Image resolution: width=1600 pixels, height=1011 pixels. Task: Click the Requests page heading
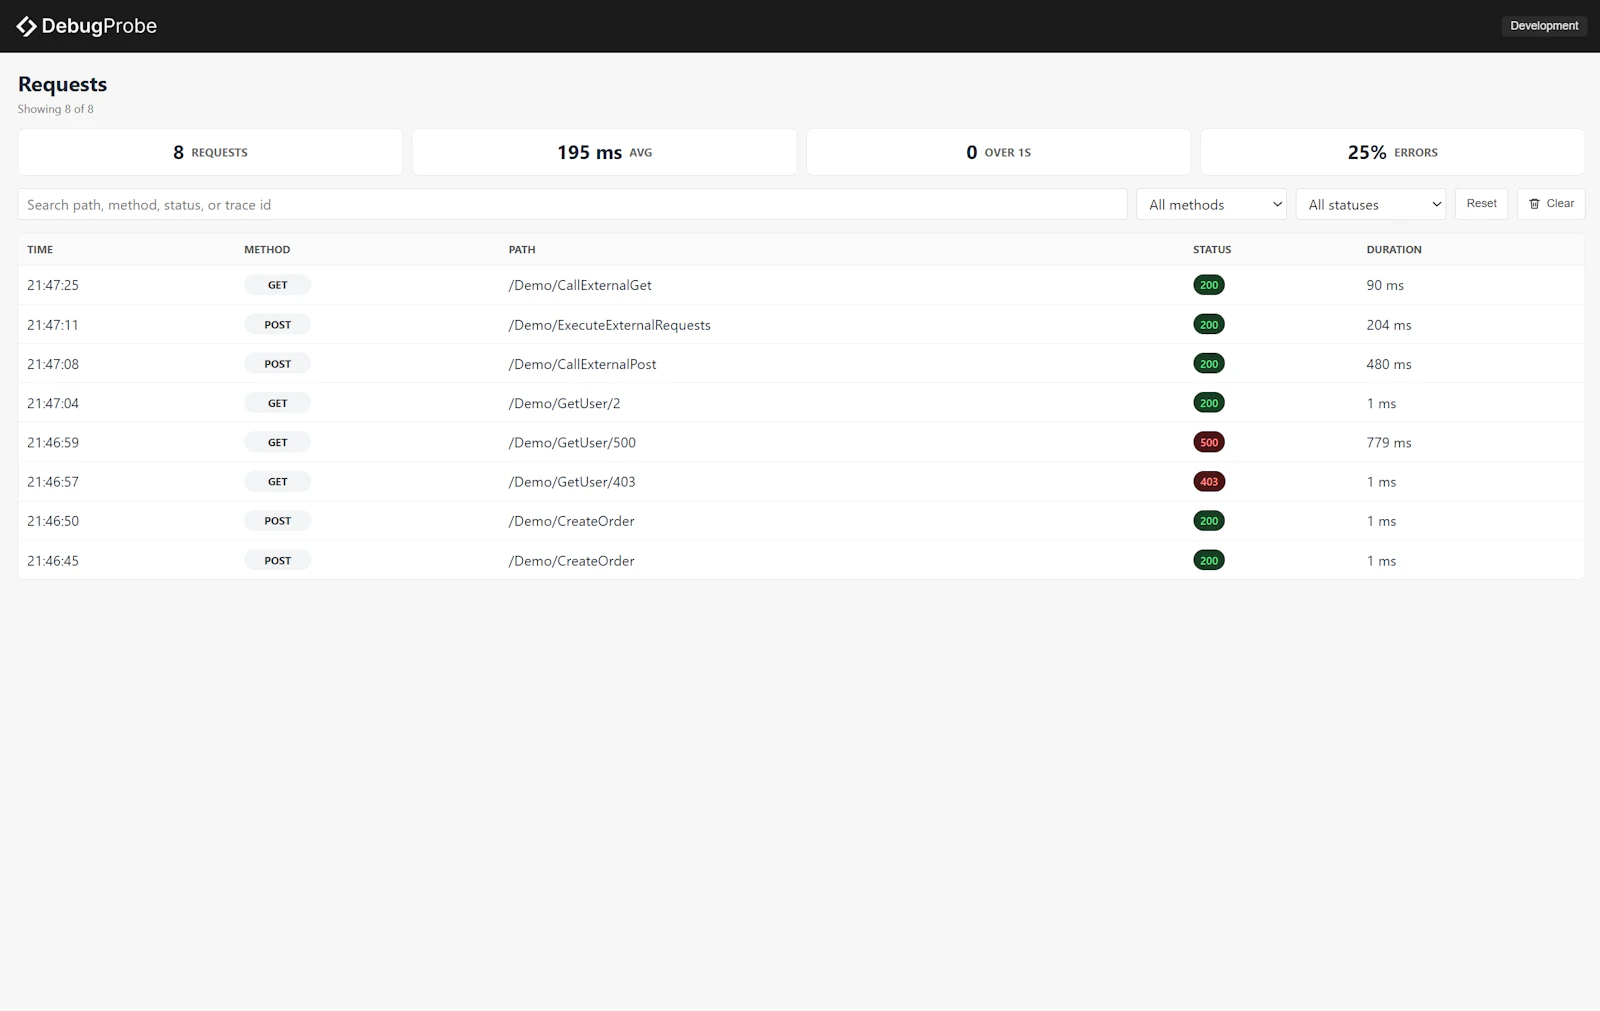(x=62, y=84)
